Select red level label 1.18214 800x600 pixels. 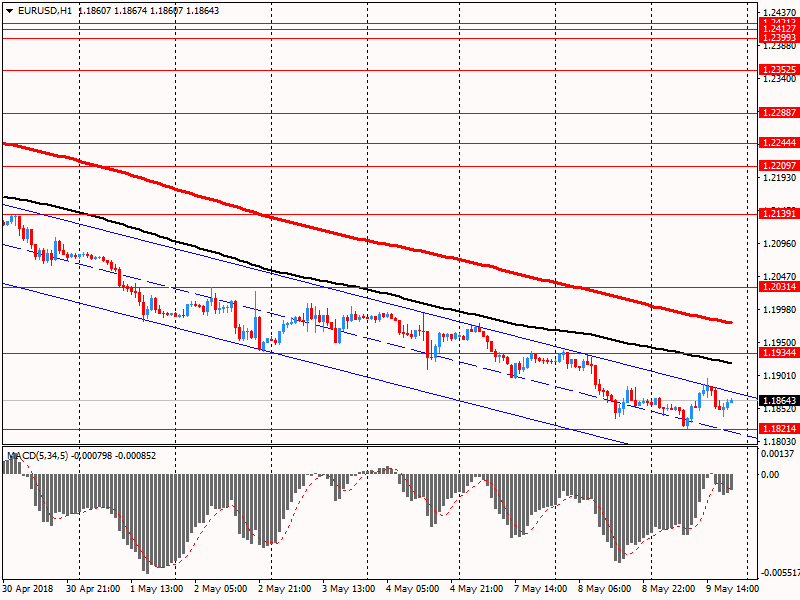click(779, 429)
